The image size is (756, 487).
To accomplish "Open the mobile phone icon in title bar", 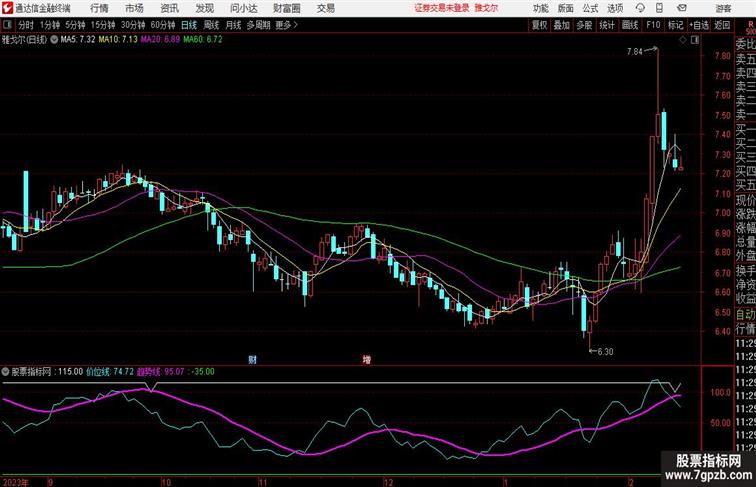I will [659, 8].
